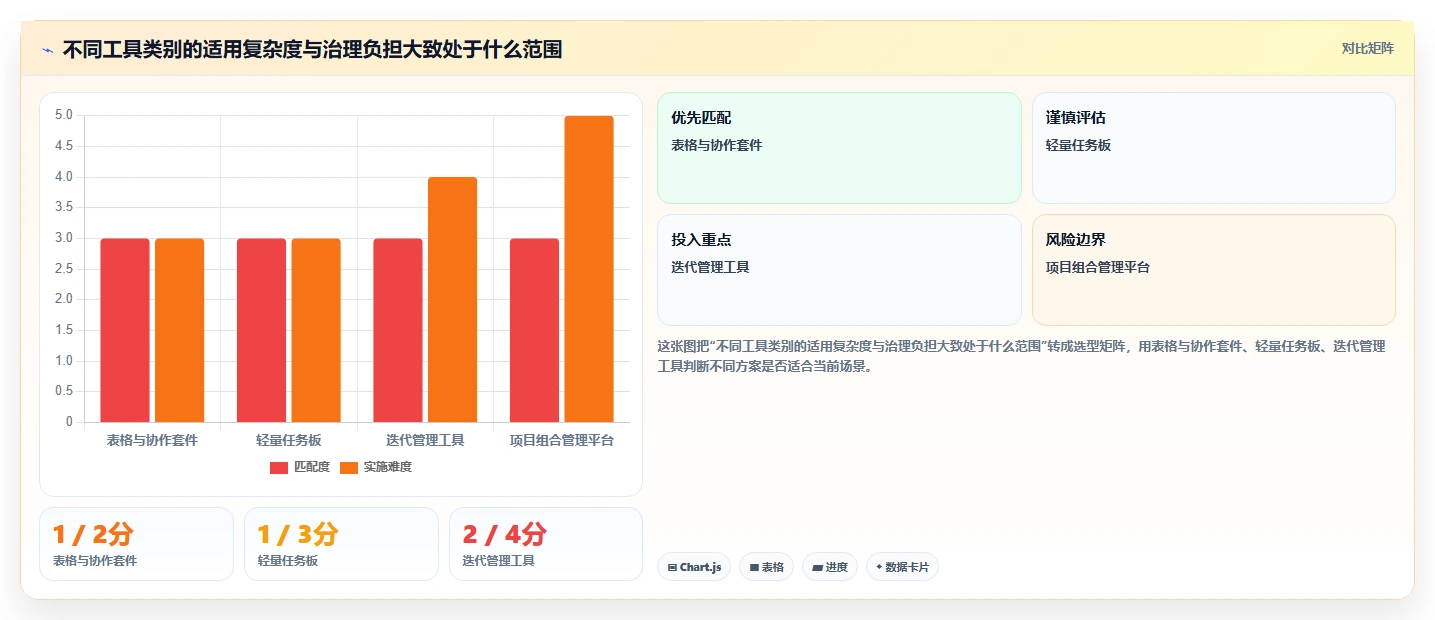Click orange 实施难度 bar for 轻量任务板
This screenshot has height=620, width=1435.
tap(316, 330)
